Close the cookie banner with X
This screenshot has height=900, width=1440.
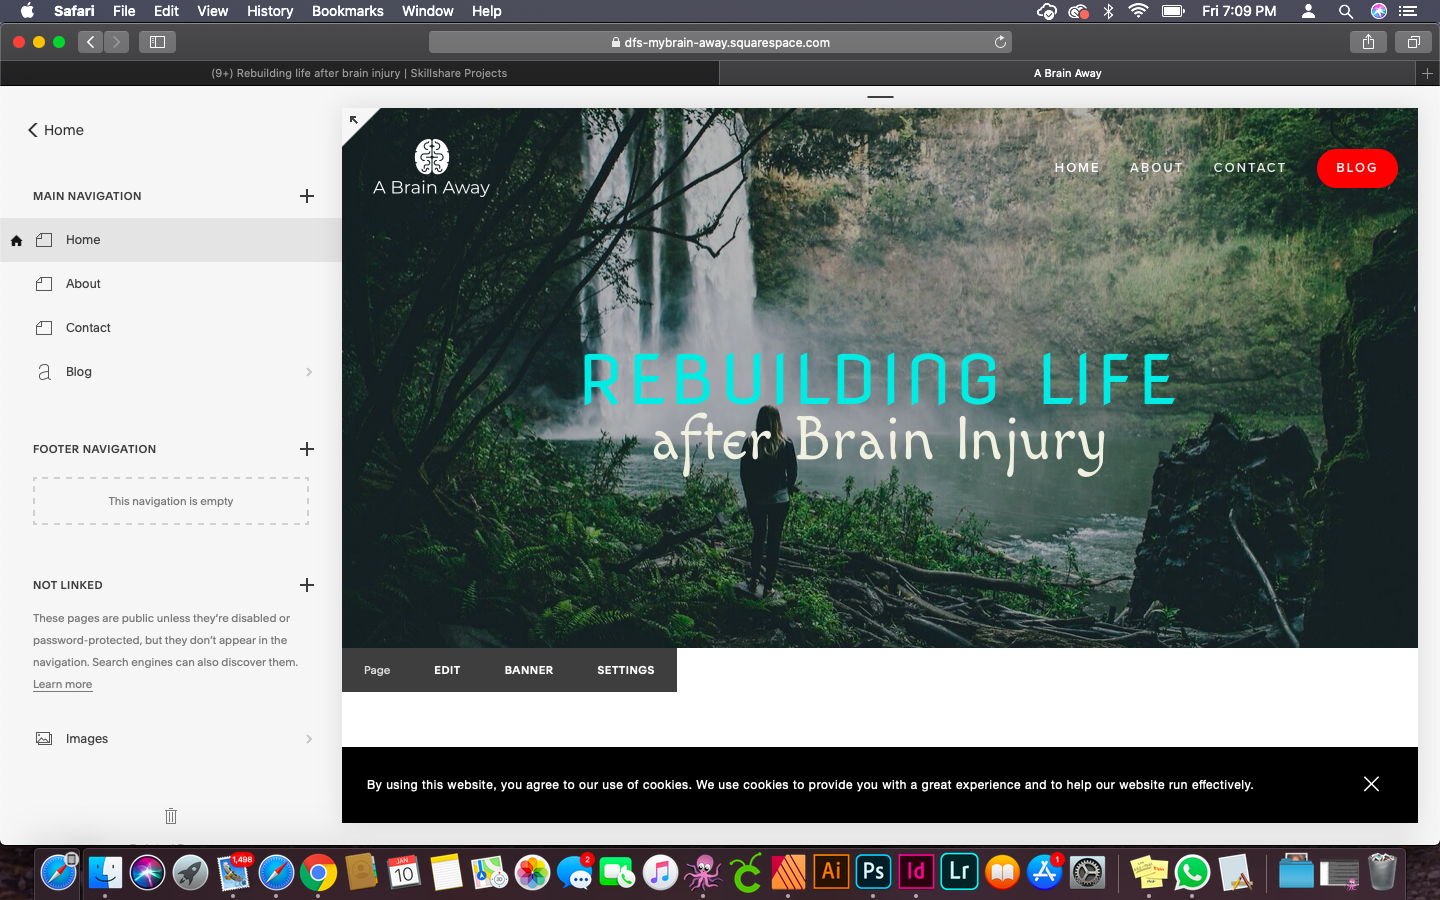[1371, 784]
